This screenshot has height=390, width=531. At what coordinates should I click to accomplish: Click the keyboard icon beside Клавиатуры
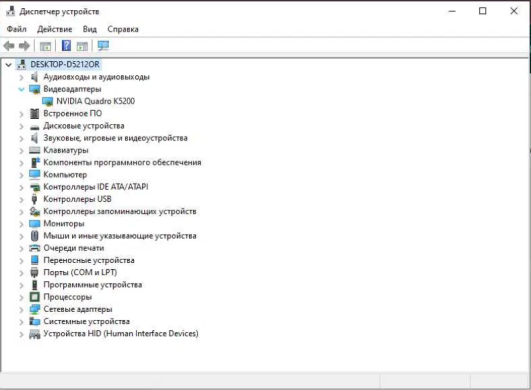tap(35, 150)
